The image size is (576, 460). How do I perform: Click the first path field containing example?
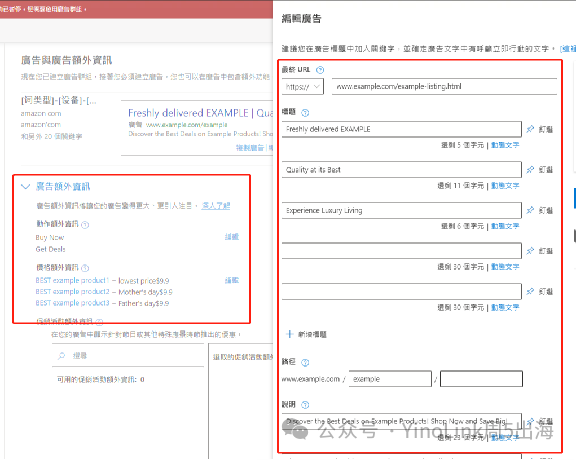tap(390, 379)
